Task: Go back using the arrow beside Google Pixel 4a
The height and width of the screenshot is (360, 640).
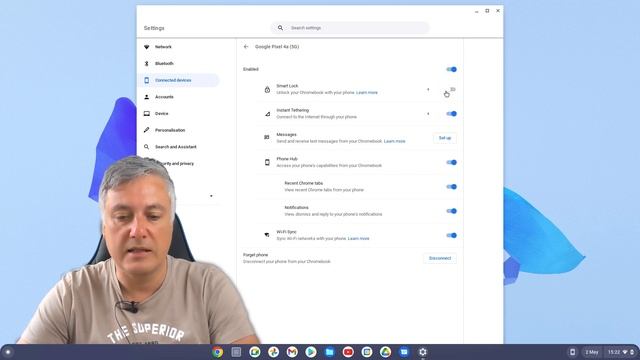Action: click(246, 47)
